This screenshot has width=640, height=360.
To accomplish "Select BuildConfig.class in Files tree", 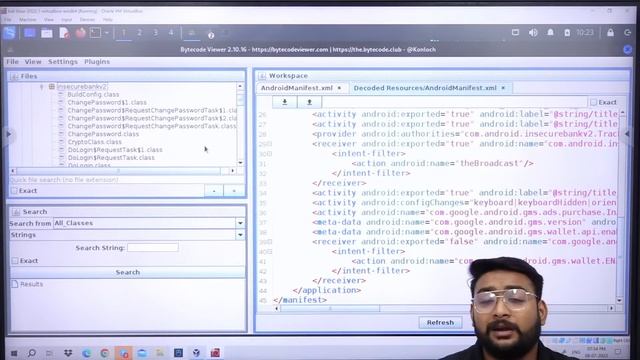I will point(93,94).
